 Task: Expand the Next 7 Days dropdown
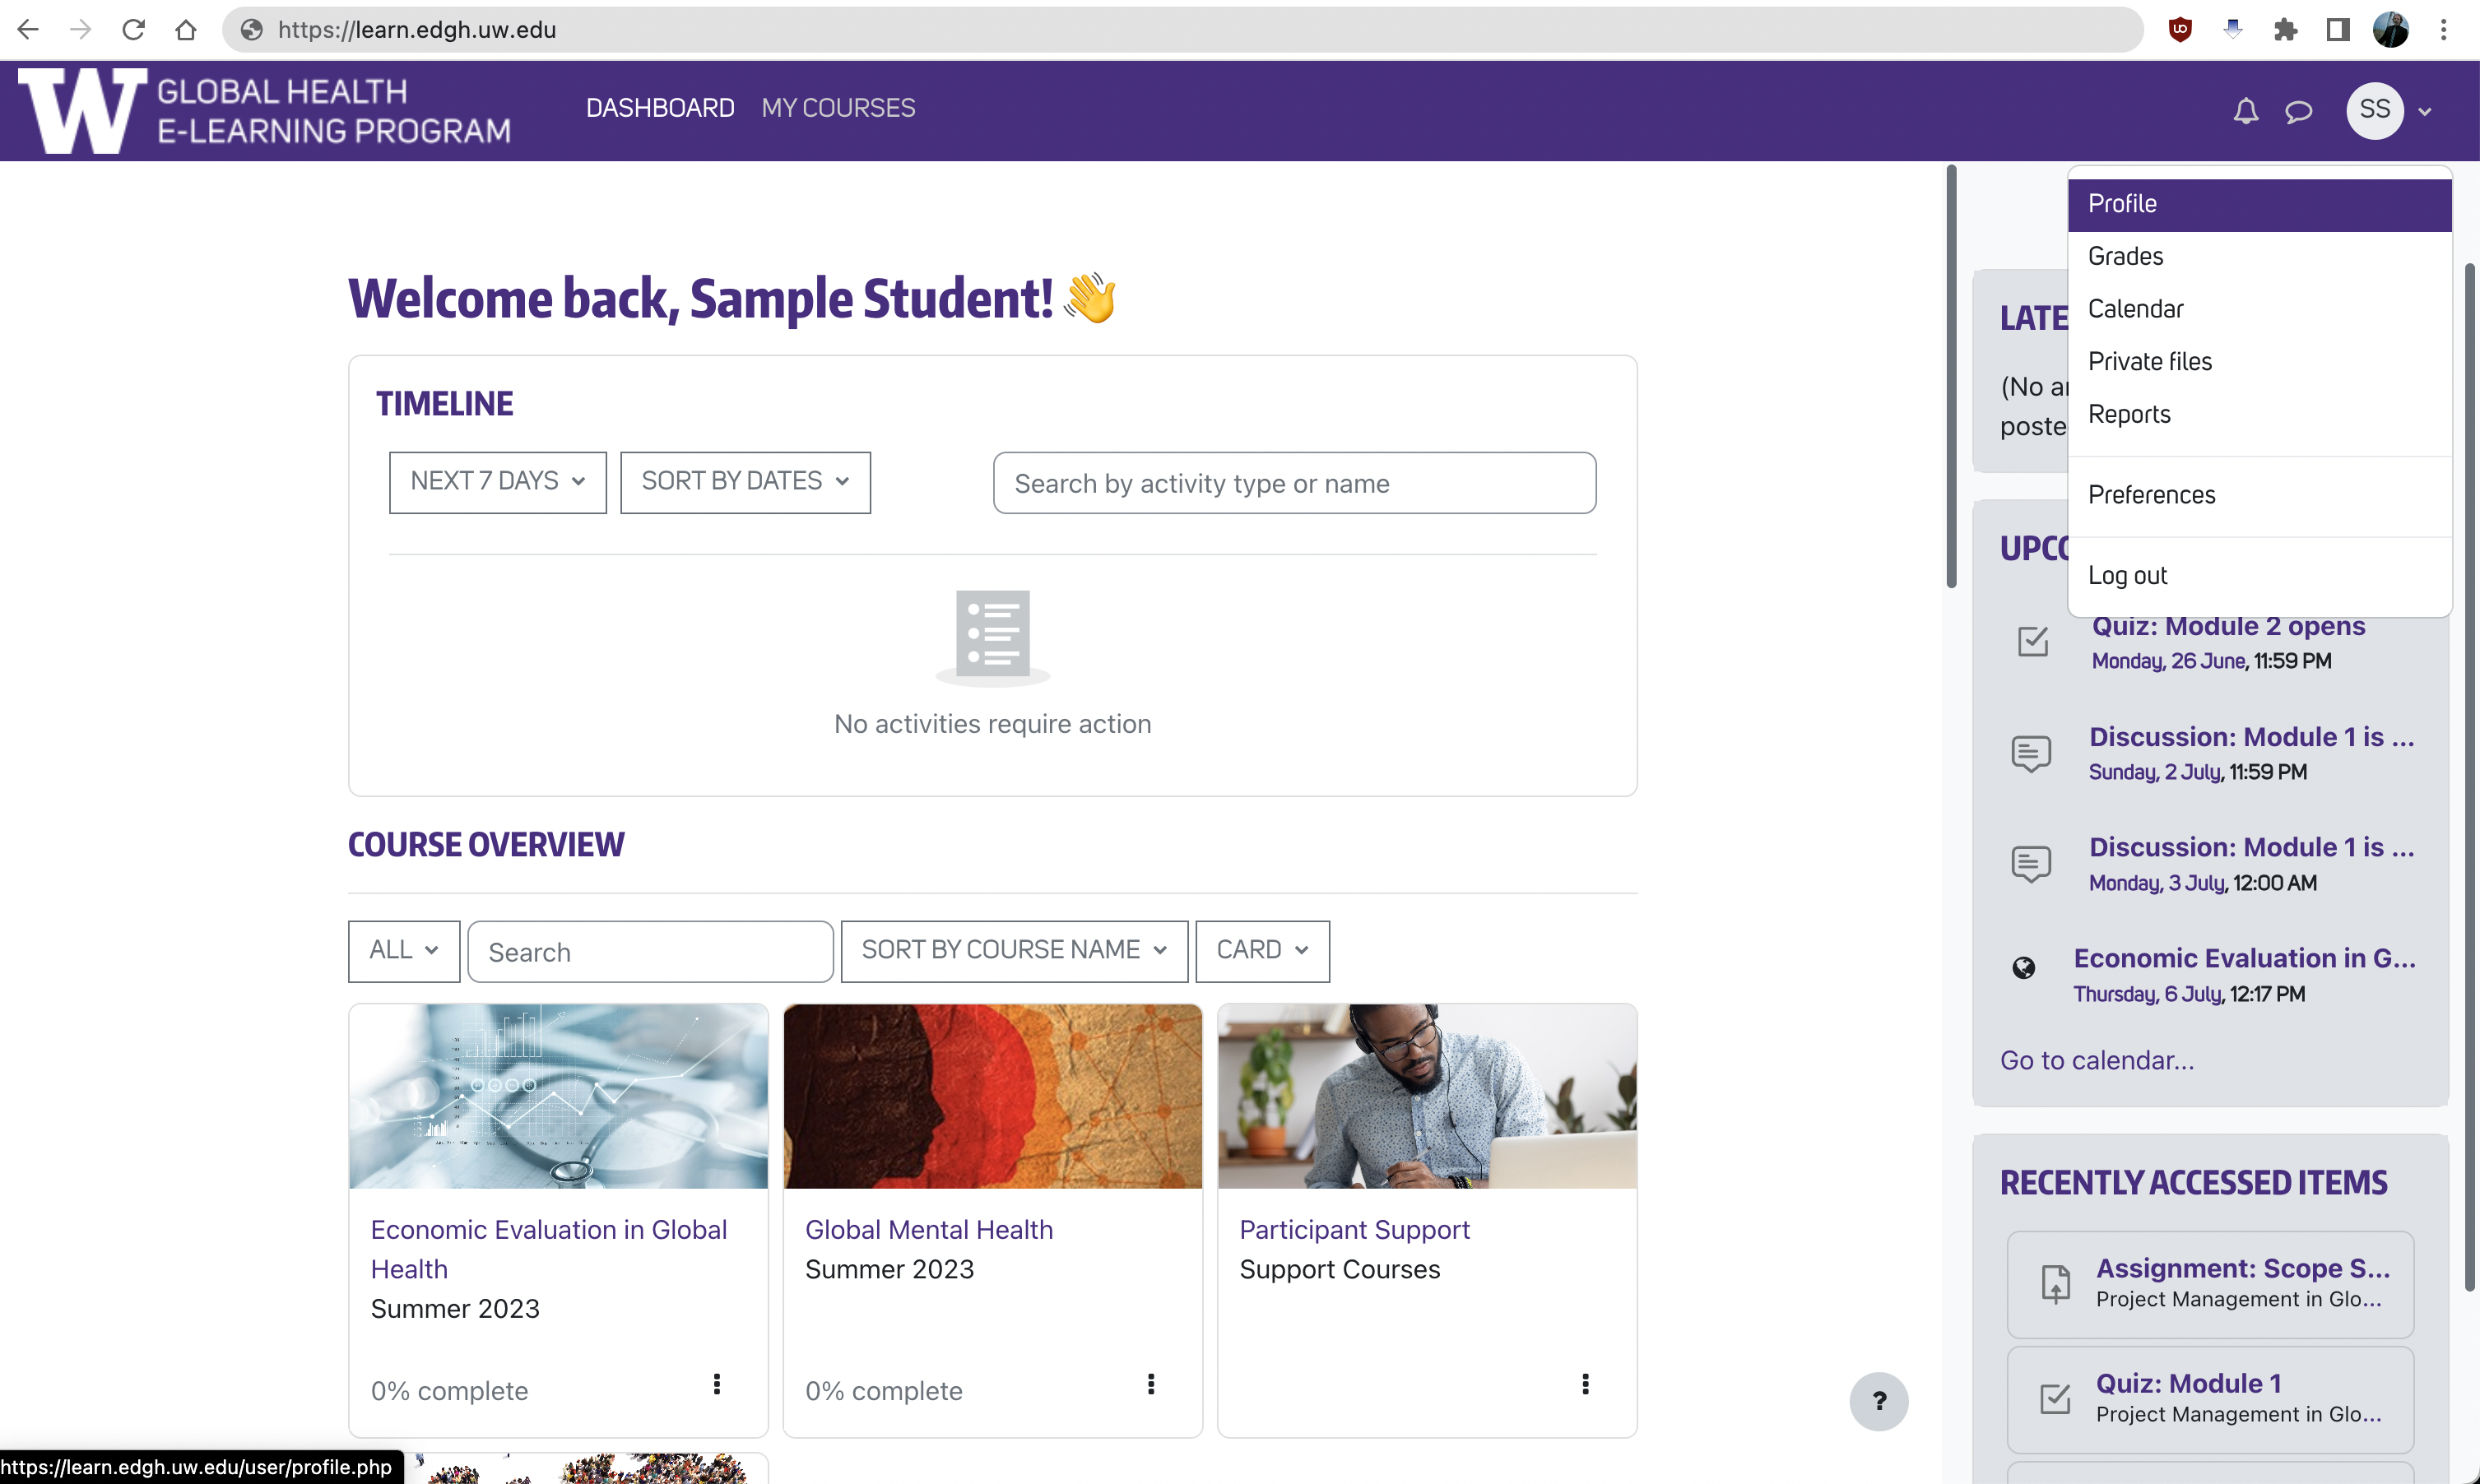pyautogui.click(x=497, y=482)
